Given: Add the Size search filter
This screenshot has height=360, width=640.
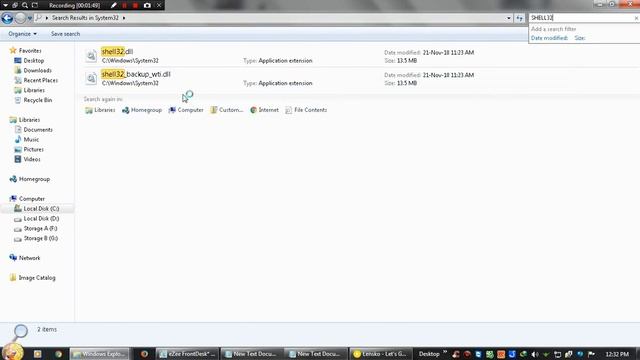Looking at the screenshot, I should click(x=580, y=38).
